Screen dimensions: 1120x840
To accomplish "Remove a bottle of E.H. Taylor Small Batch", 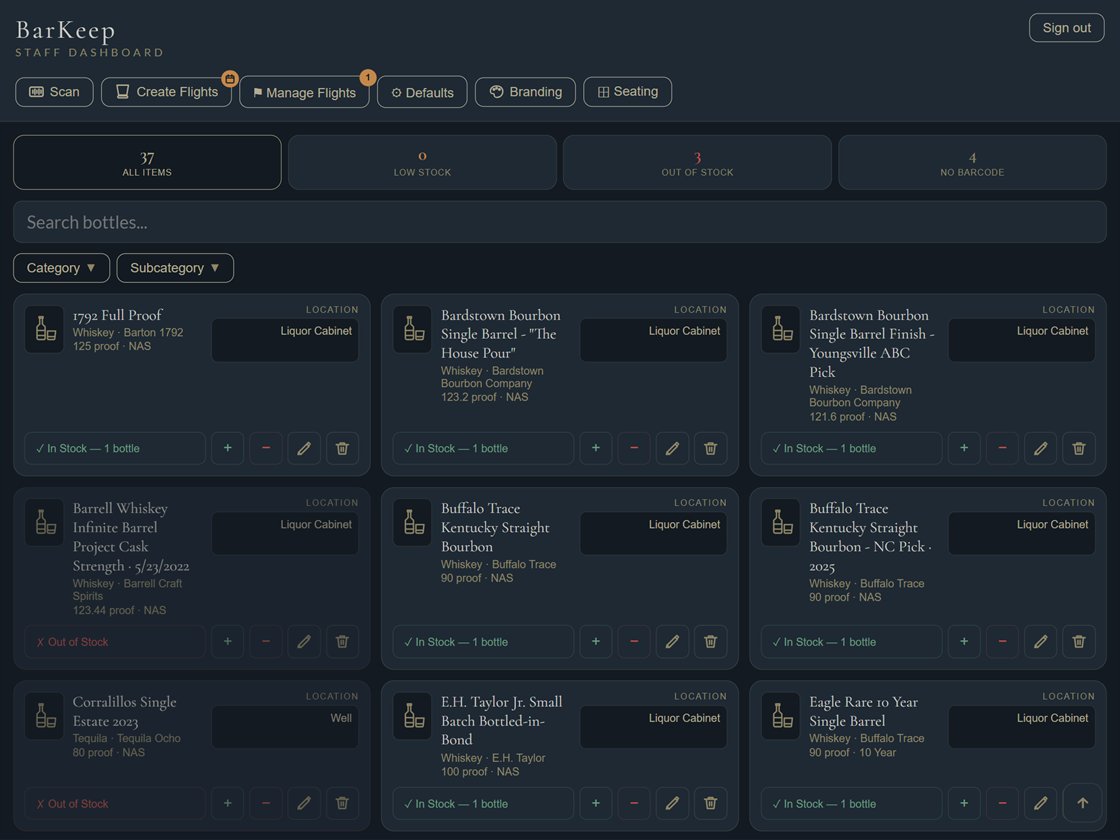I will click(634, 803).
